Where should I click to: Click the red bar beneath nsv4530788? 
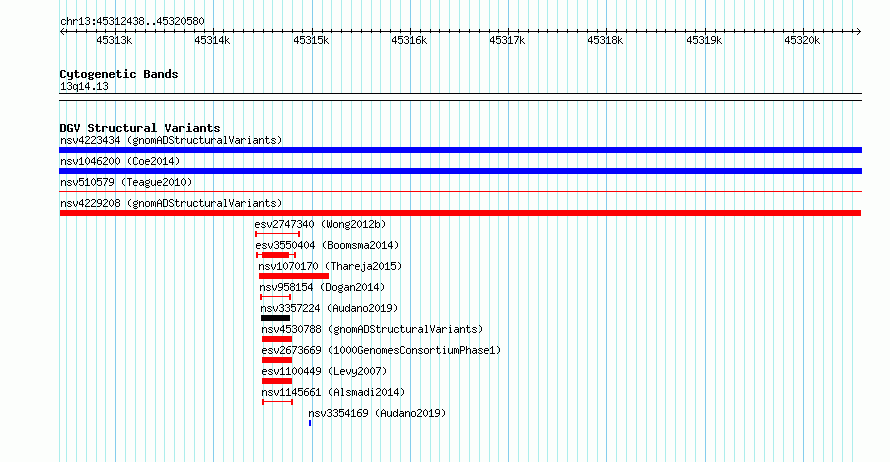(277, 339)
